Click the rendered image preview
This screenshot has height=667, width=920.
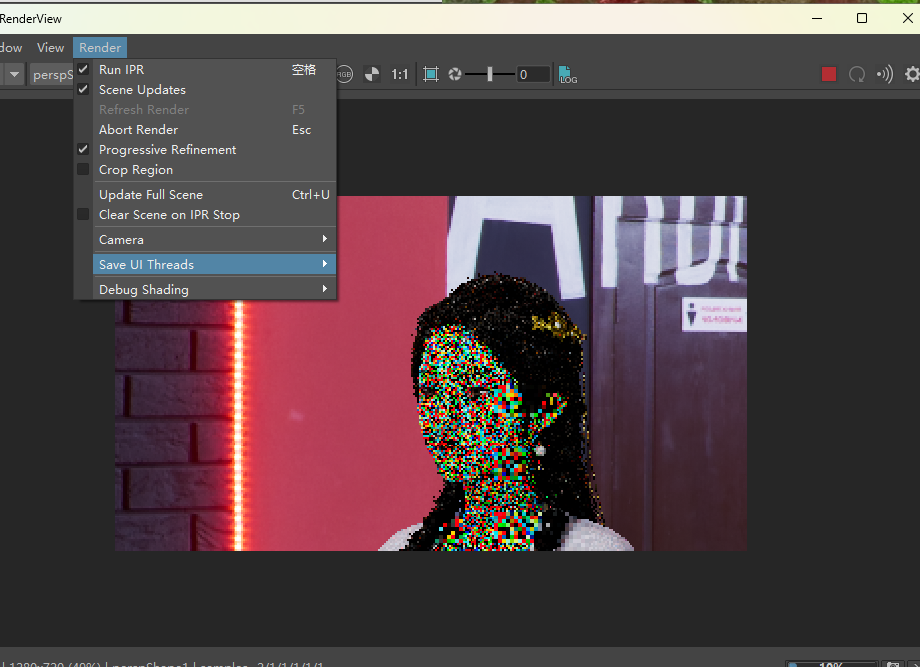point(431,373)
